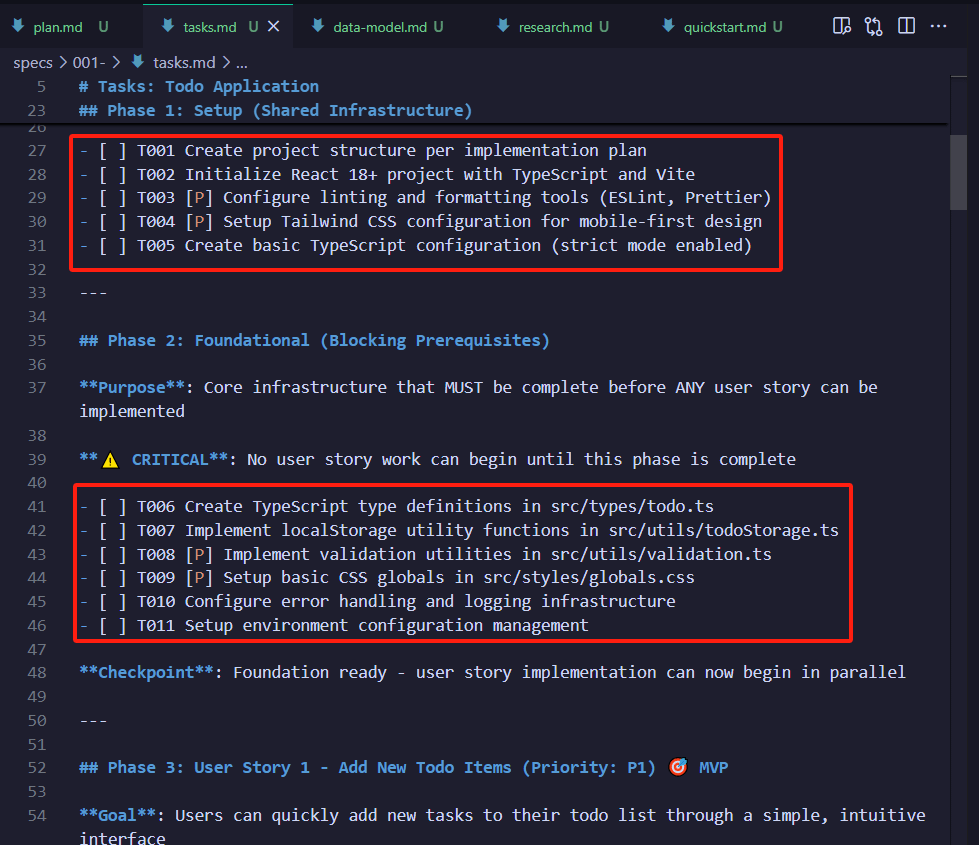979x845 pixels.
Task: Open the 001- breadcrumb folder dropdown
Action: (x=89, y=63)
